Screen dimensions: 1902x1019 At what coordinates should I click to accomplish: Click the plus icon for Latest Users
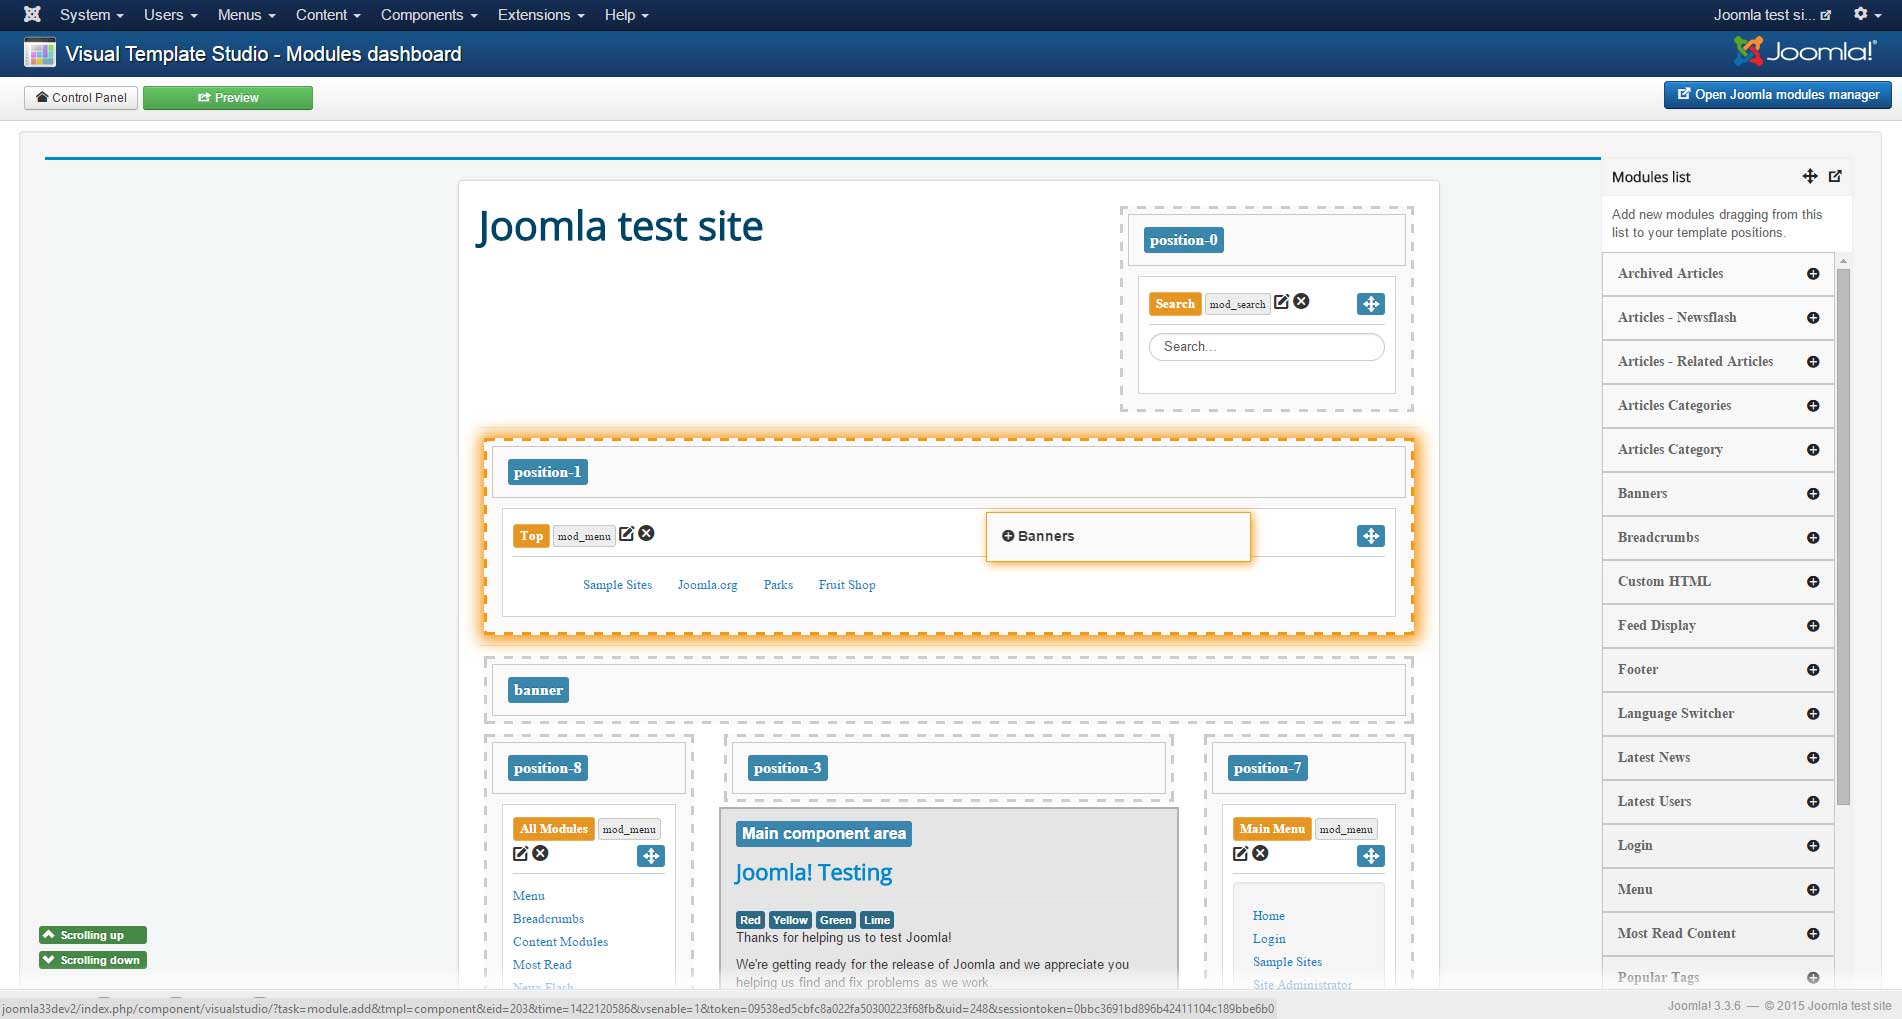click(1813, 802)
